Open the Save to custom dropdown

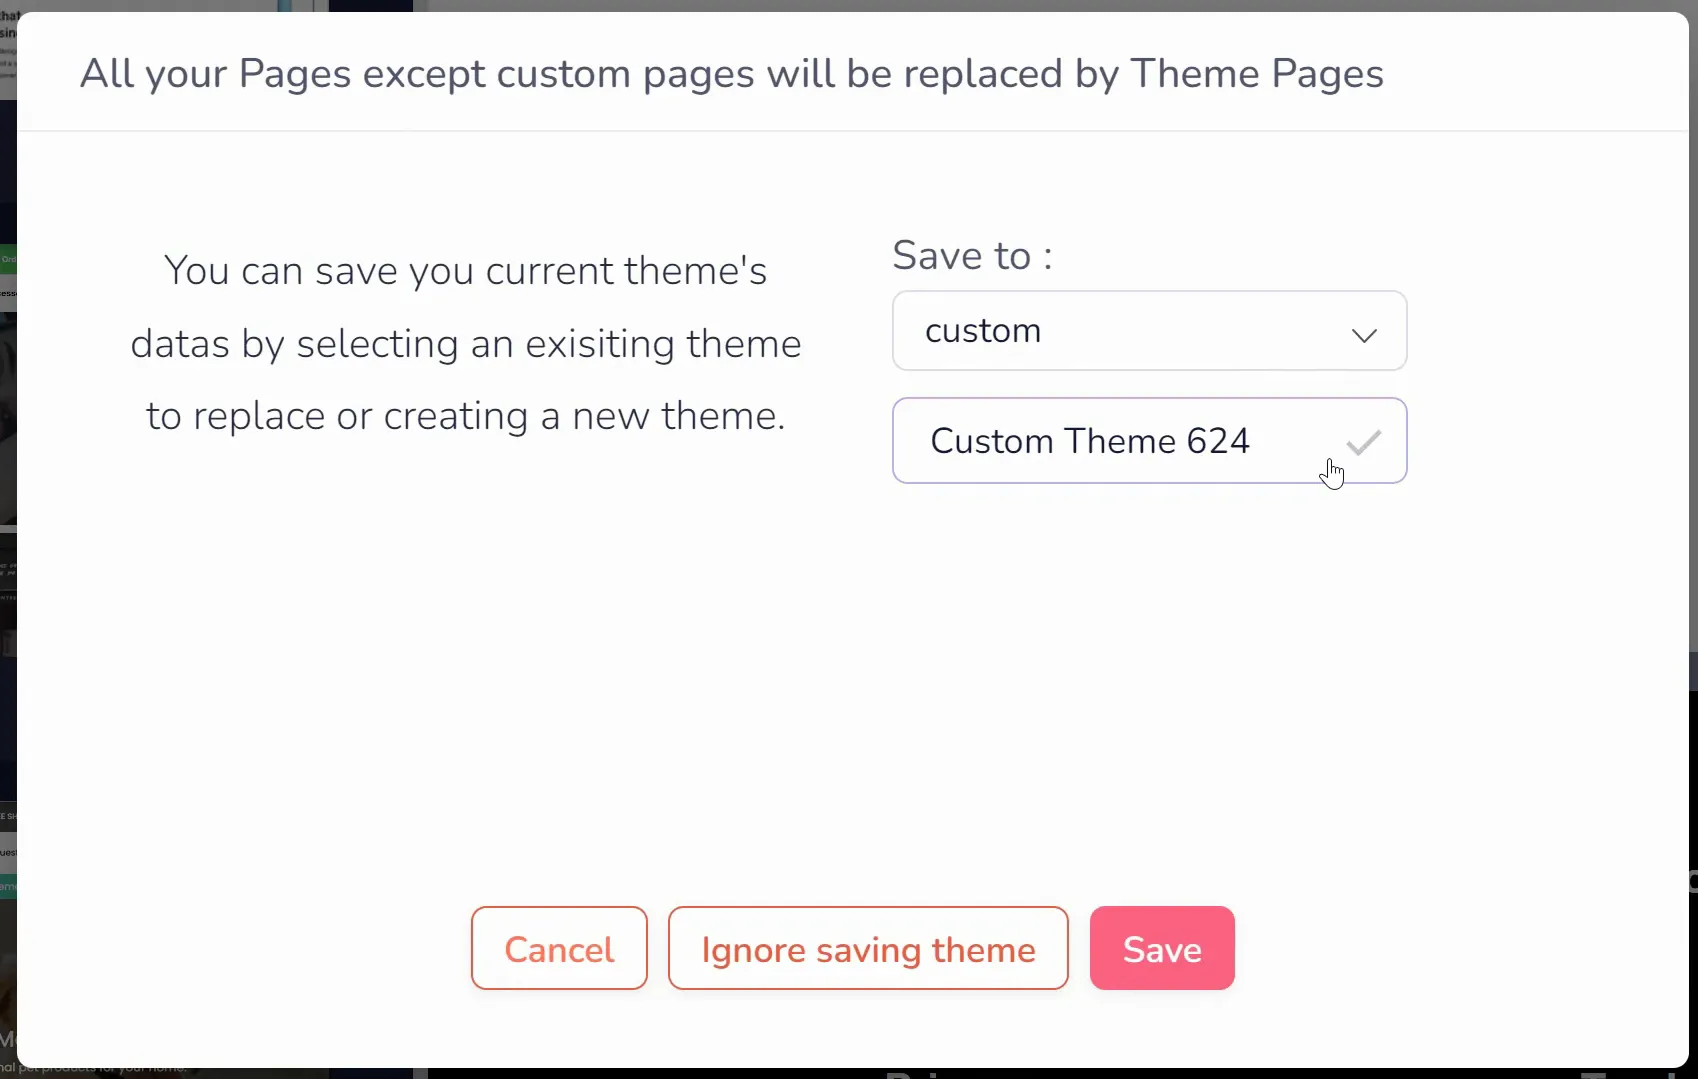(x=1149, y=331)
